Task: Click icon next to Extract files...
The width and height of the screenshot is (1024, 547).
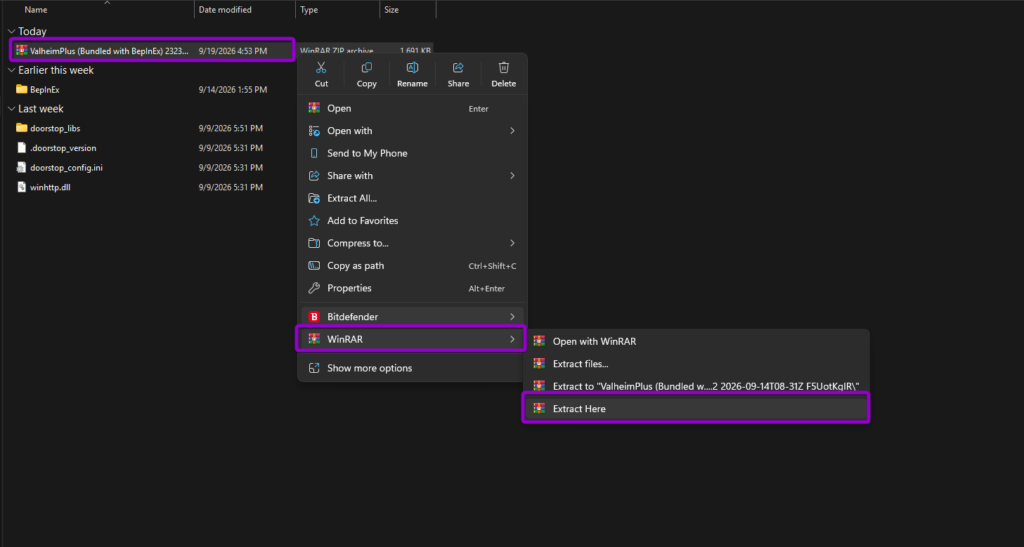Action: 539,364
